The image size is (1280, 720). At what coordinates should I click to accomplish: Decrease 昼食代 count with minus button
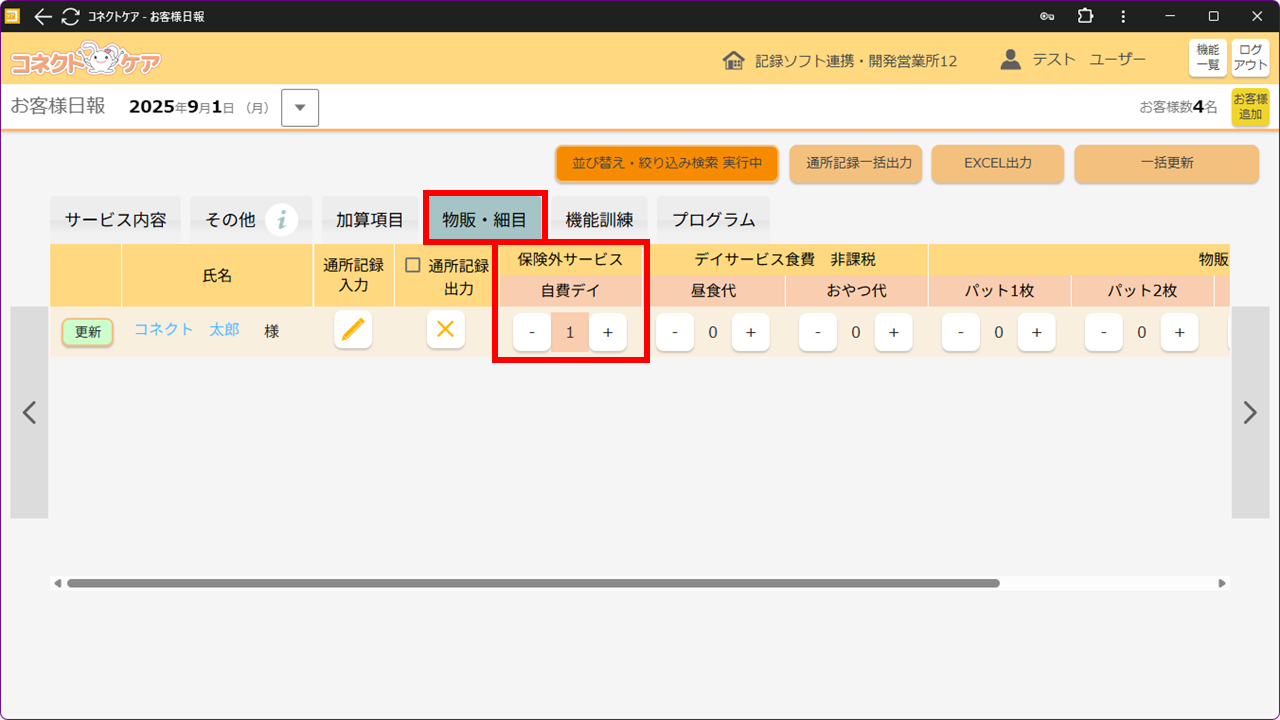[x=675, y=332]
